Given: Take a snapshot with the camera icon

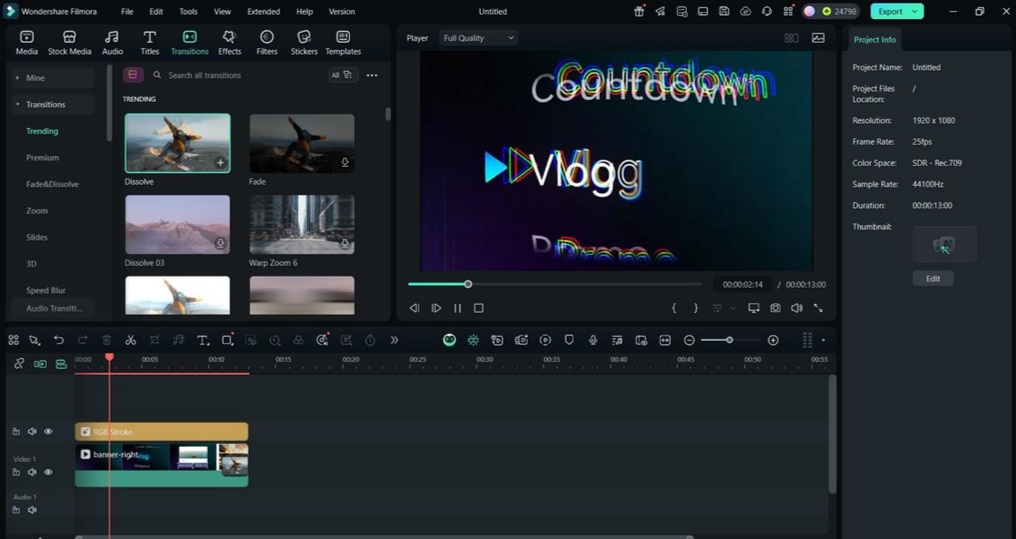Looking at the screenshot, I should (x=775, y=308).
